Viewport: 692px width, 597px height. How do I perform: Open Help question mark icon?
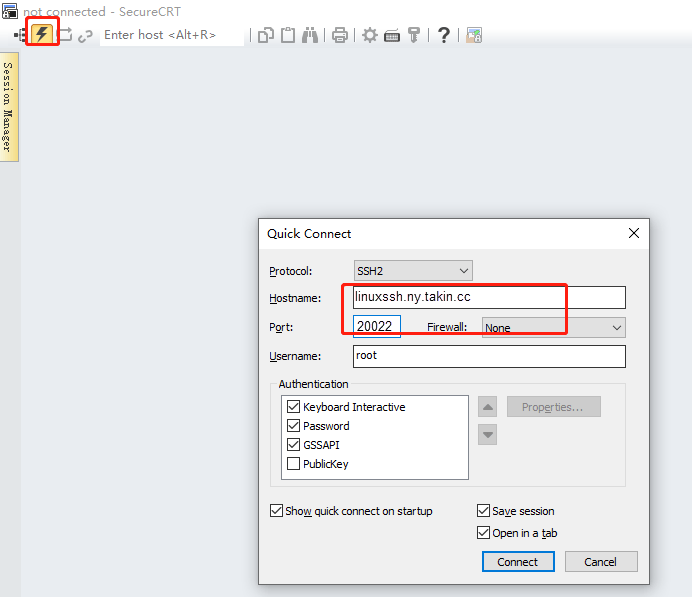pos(444,35)
